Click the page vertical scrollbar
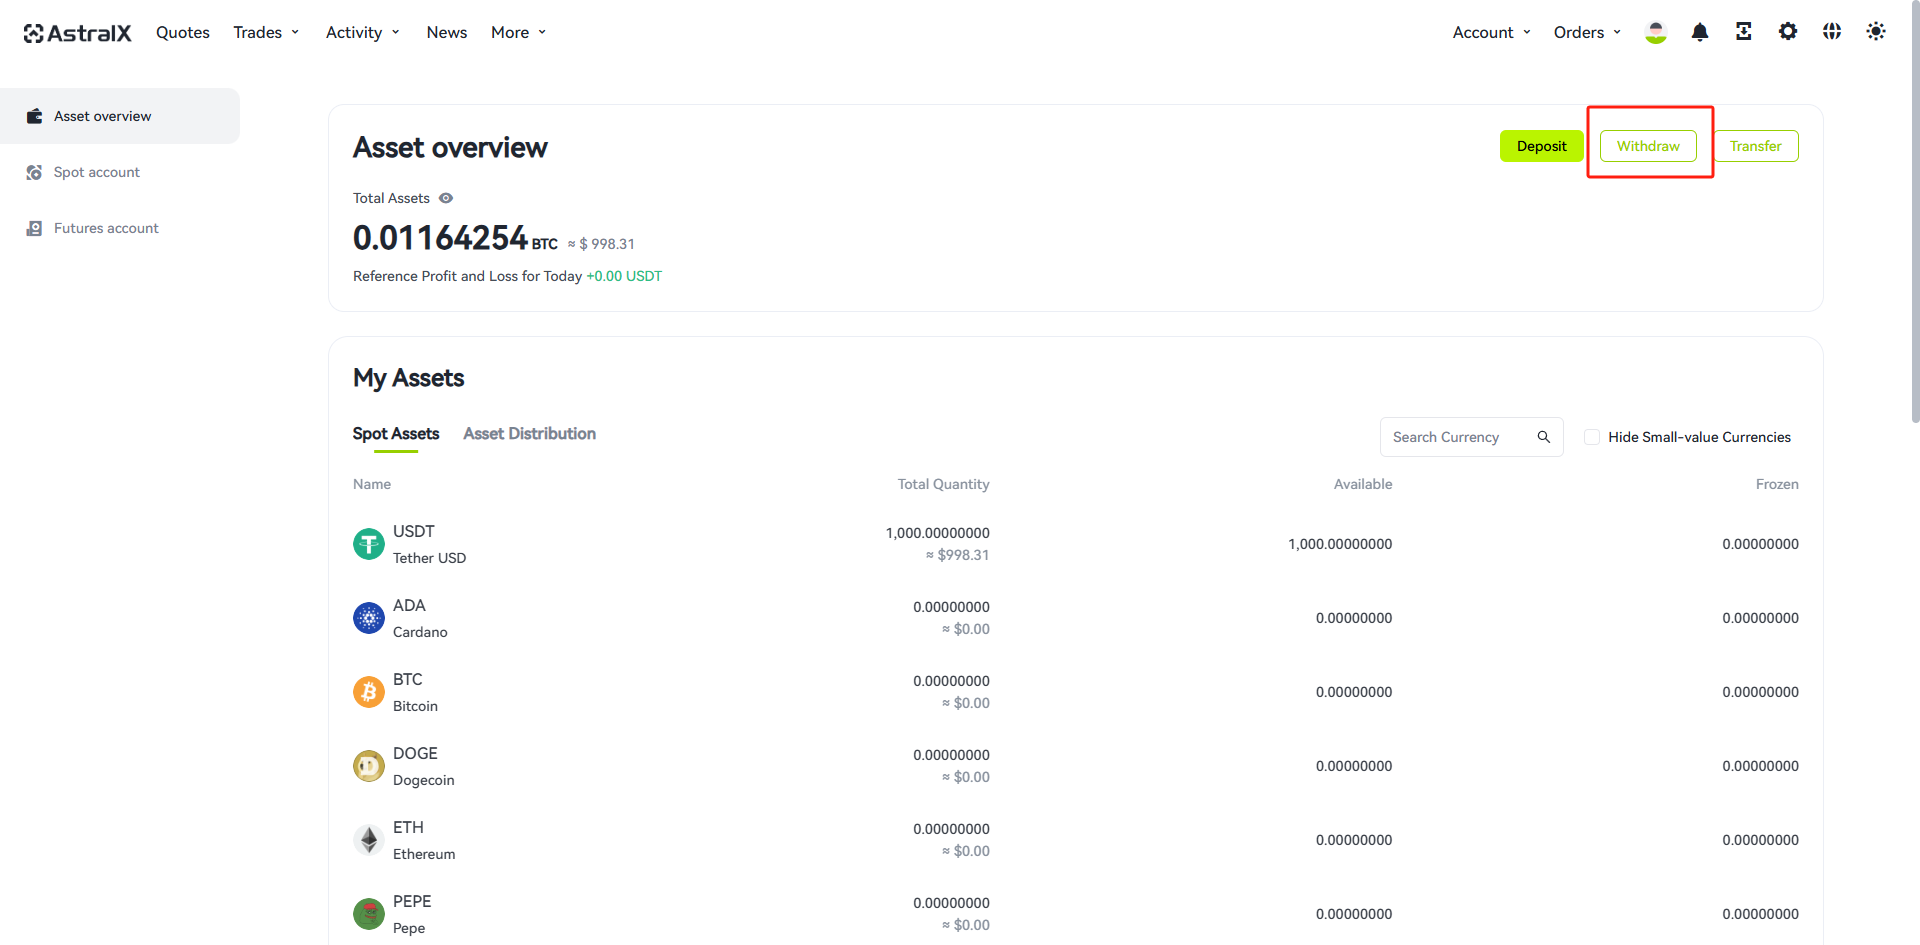 tap(1914, 213)
